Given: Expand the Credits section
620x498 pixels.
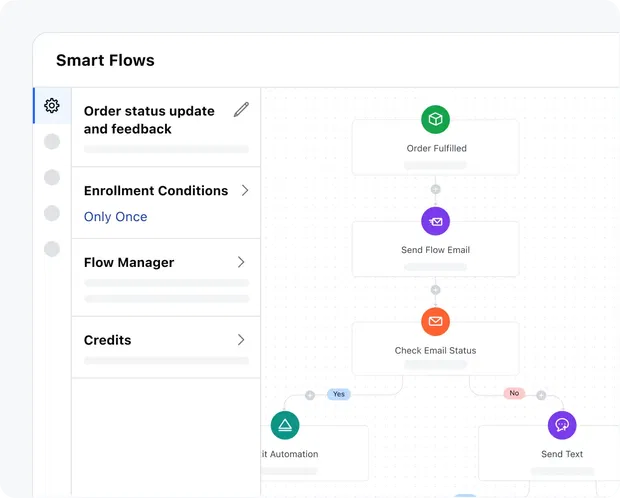Looking at the screenshot, I should [x=241, y=340].
